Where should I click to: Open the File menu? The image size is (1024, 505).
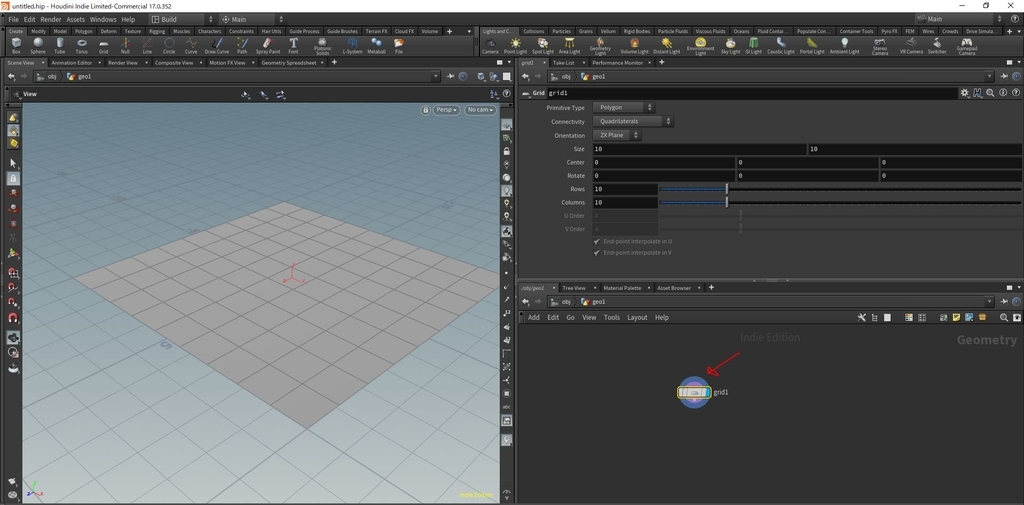(x=14, y=20)
